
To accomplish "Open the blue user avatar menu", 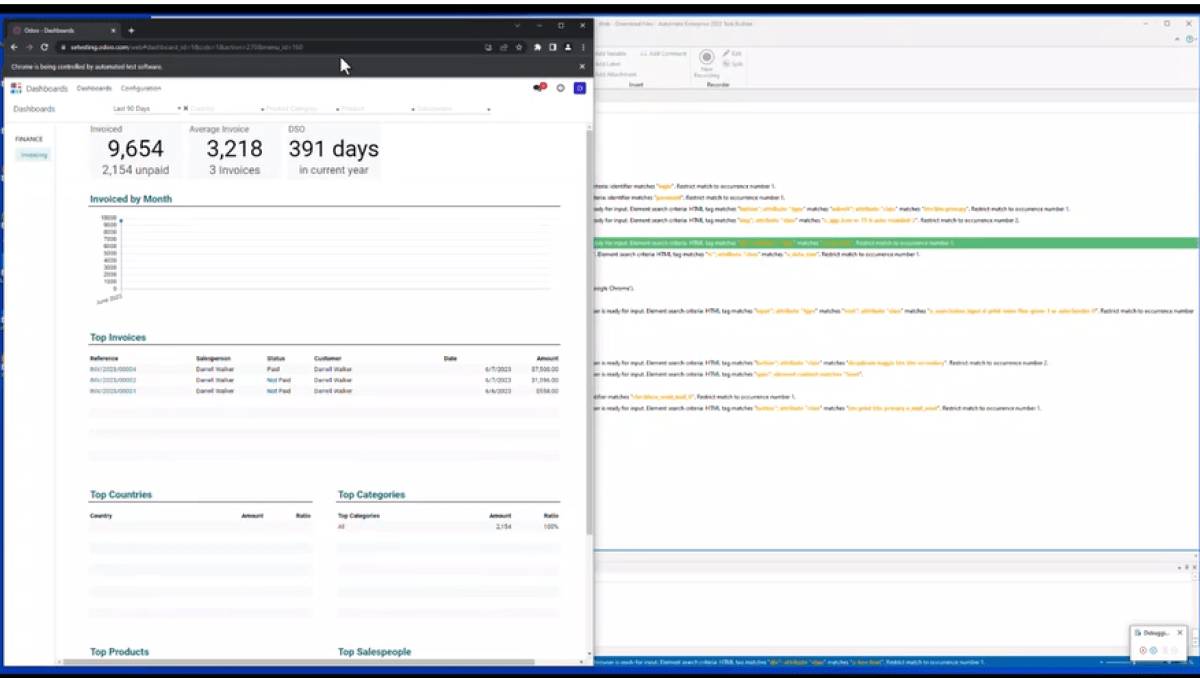I will [x=579, y=88].
